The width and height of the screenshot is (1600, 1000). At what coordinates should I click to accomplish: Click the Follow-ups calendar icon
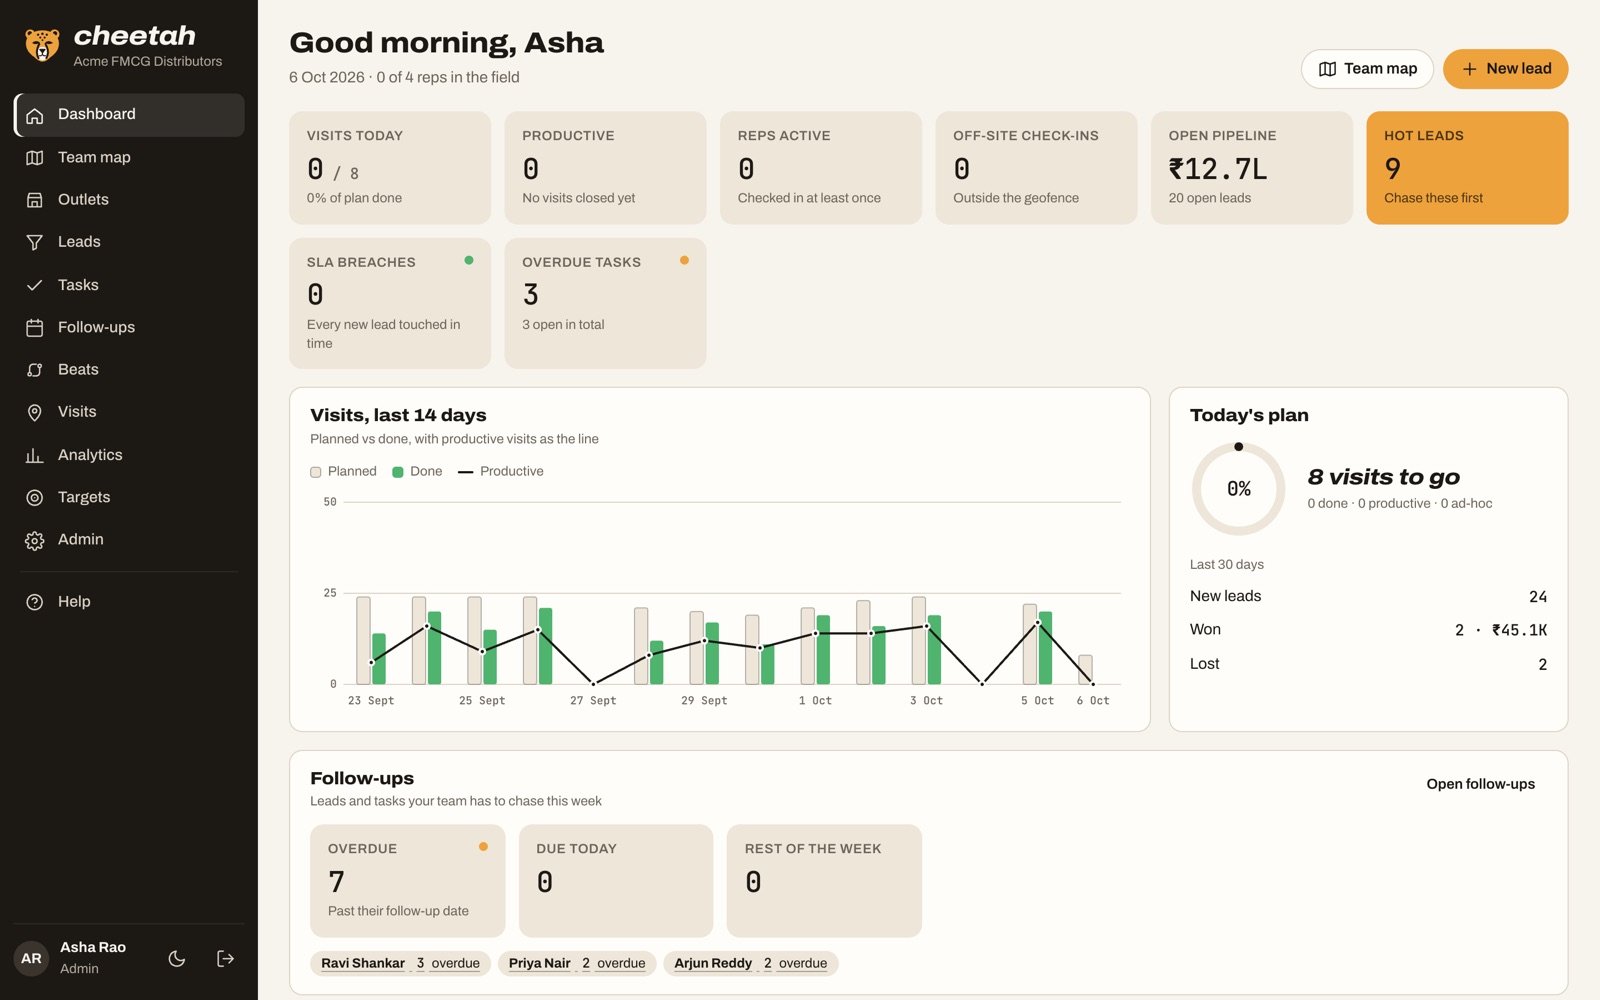35,327
